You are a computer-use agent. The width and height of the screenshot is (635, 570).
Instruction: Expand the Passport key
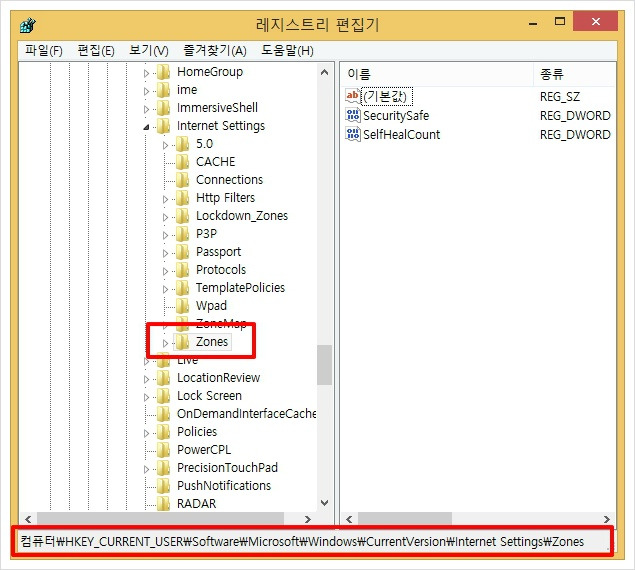(165, 253)
